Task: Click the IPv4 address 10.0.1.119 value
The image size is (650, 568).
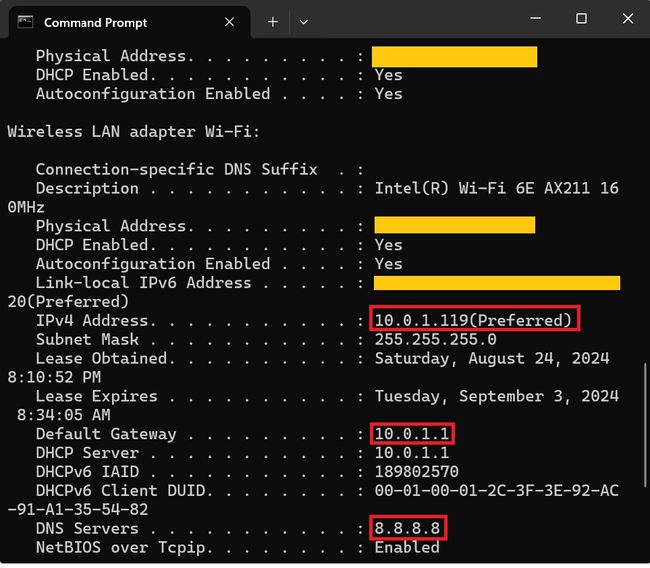Action: click(x=475, y=320)
